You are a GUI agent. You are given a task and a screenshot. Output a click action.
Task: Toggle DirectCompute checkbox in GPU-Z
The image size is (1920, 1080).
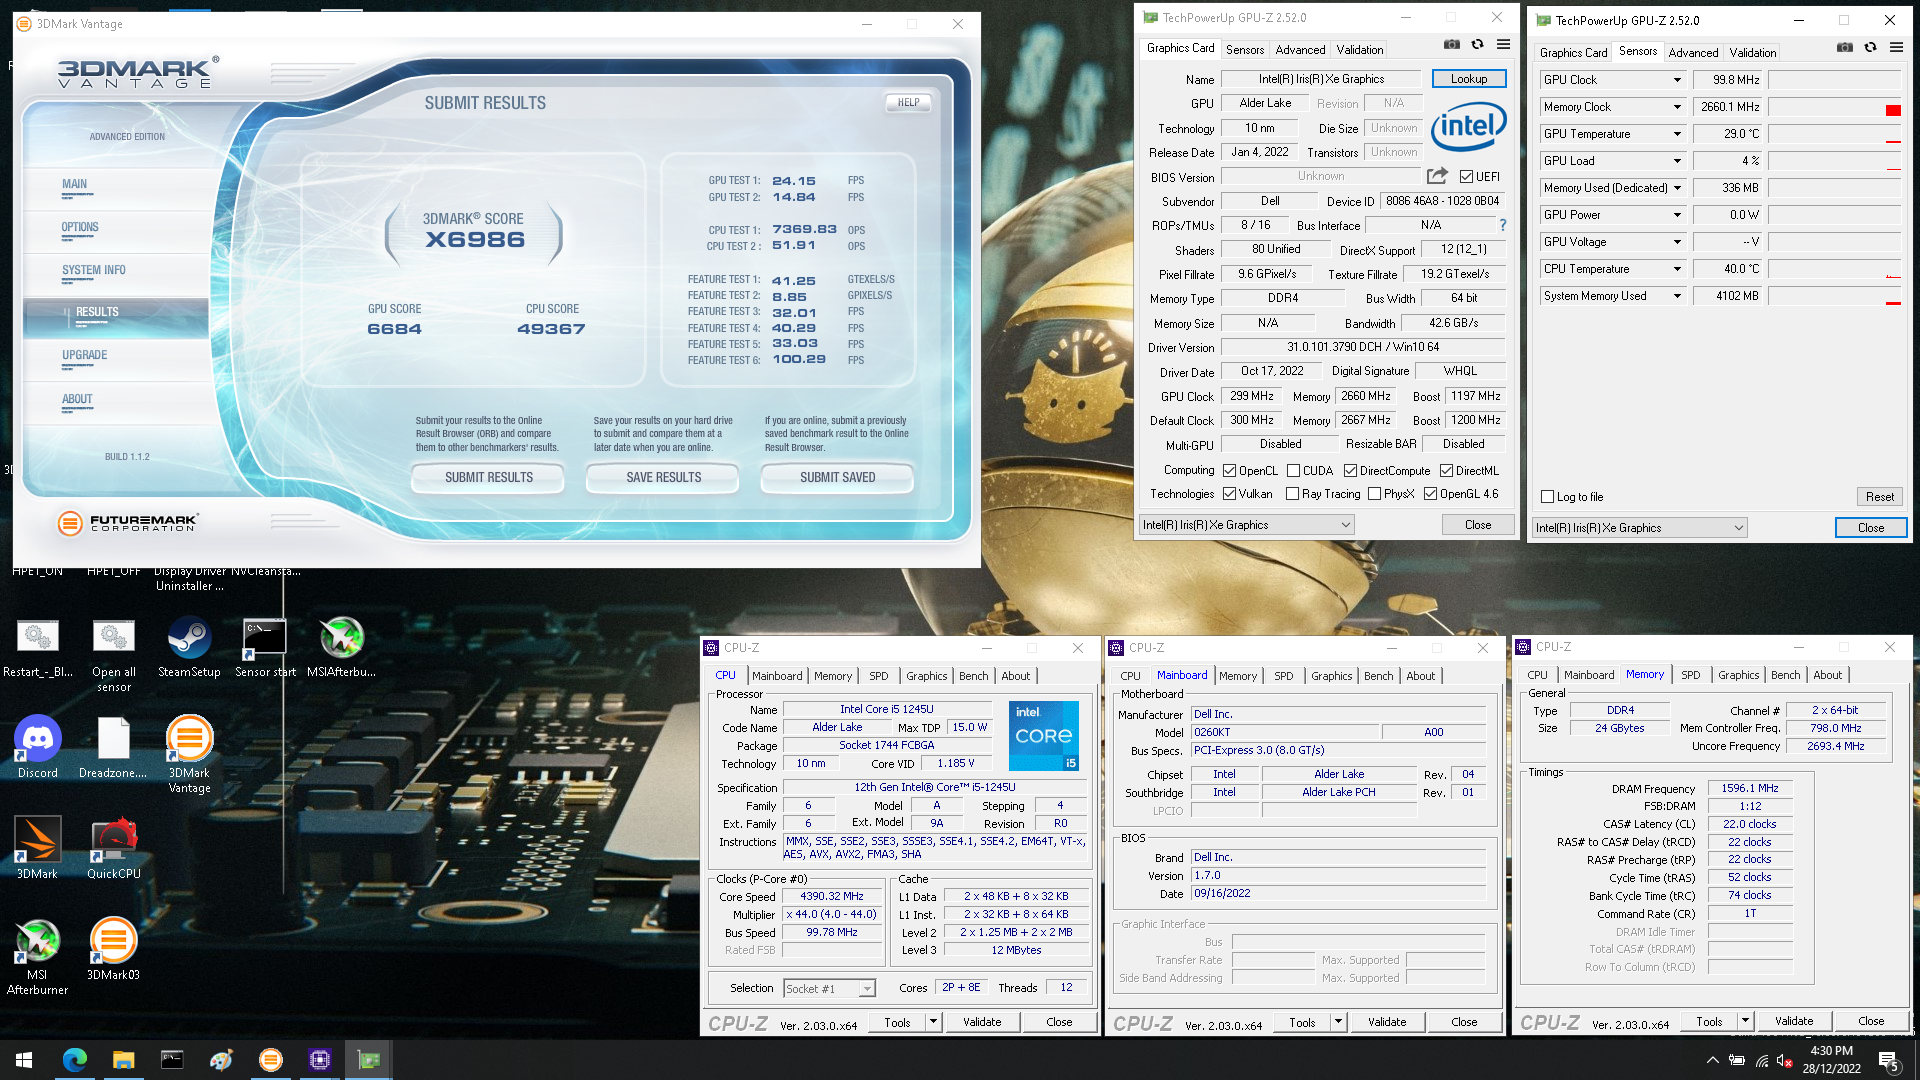[x=1350, y=471]
